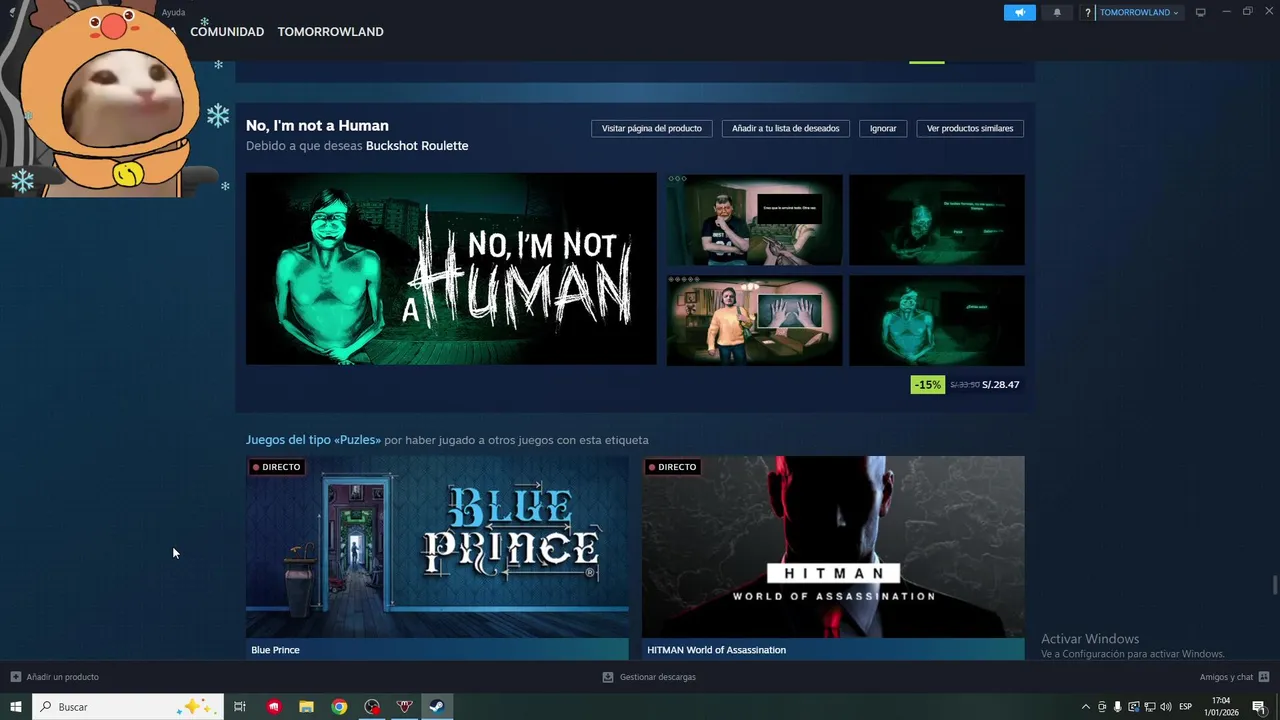Click the No, I'm not a Human title

[317, 125]
